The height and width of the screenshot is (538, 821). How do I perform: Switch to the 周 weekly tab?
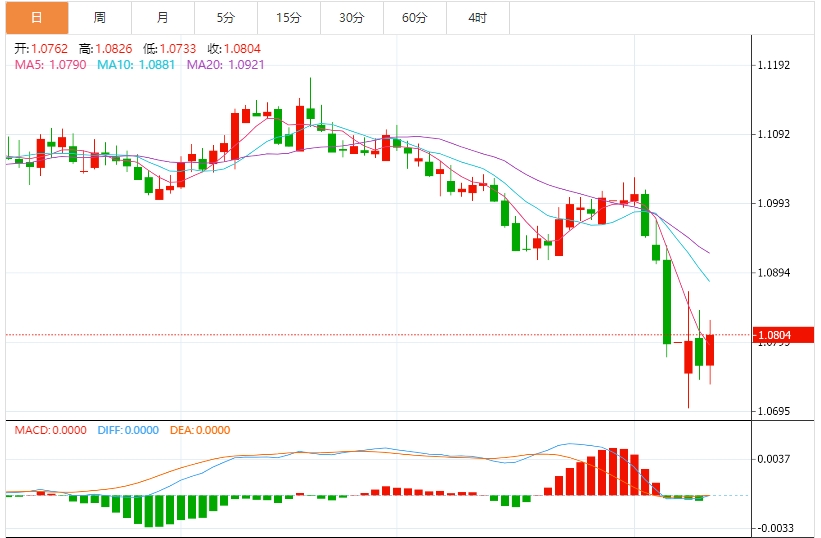point(99,18)
